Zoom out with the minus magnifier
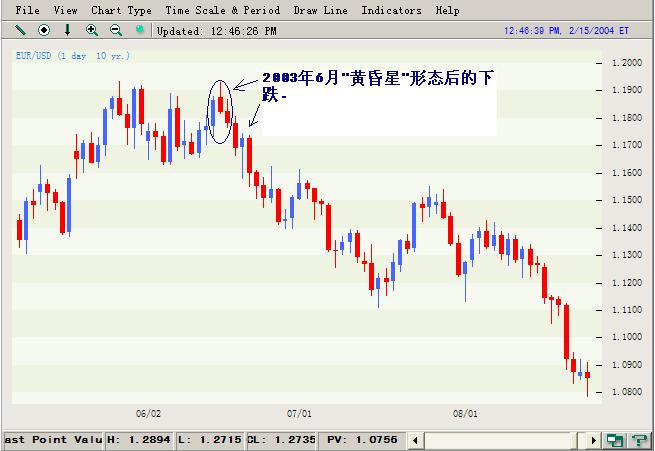 click(x=116, y=30)
